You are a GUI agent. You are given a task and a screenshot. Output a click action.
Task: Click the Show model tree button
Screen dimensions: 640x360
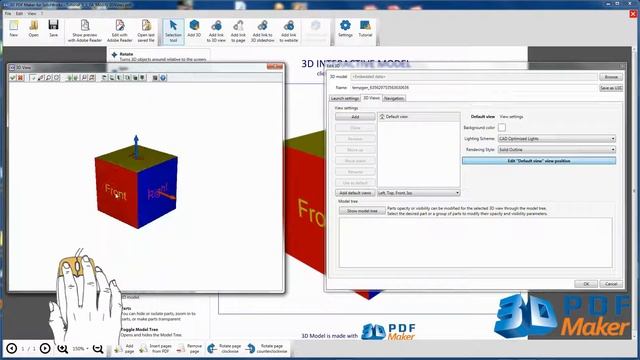[x=362, y=211]
